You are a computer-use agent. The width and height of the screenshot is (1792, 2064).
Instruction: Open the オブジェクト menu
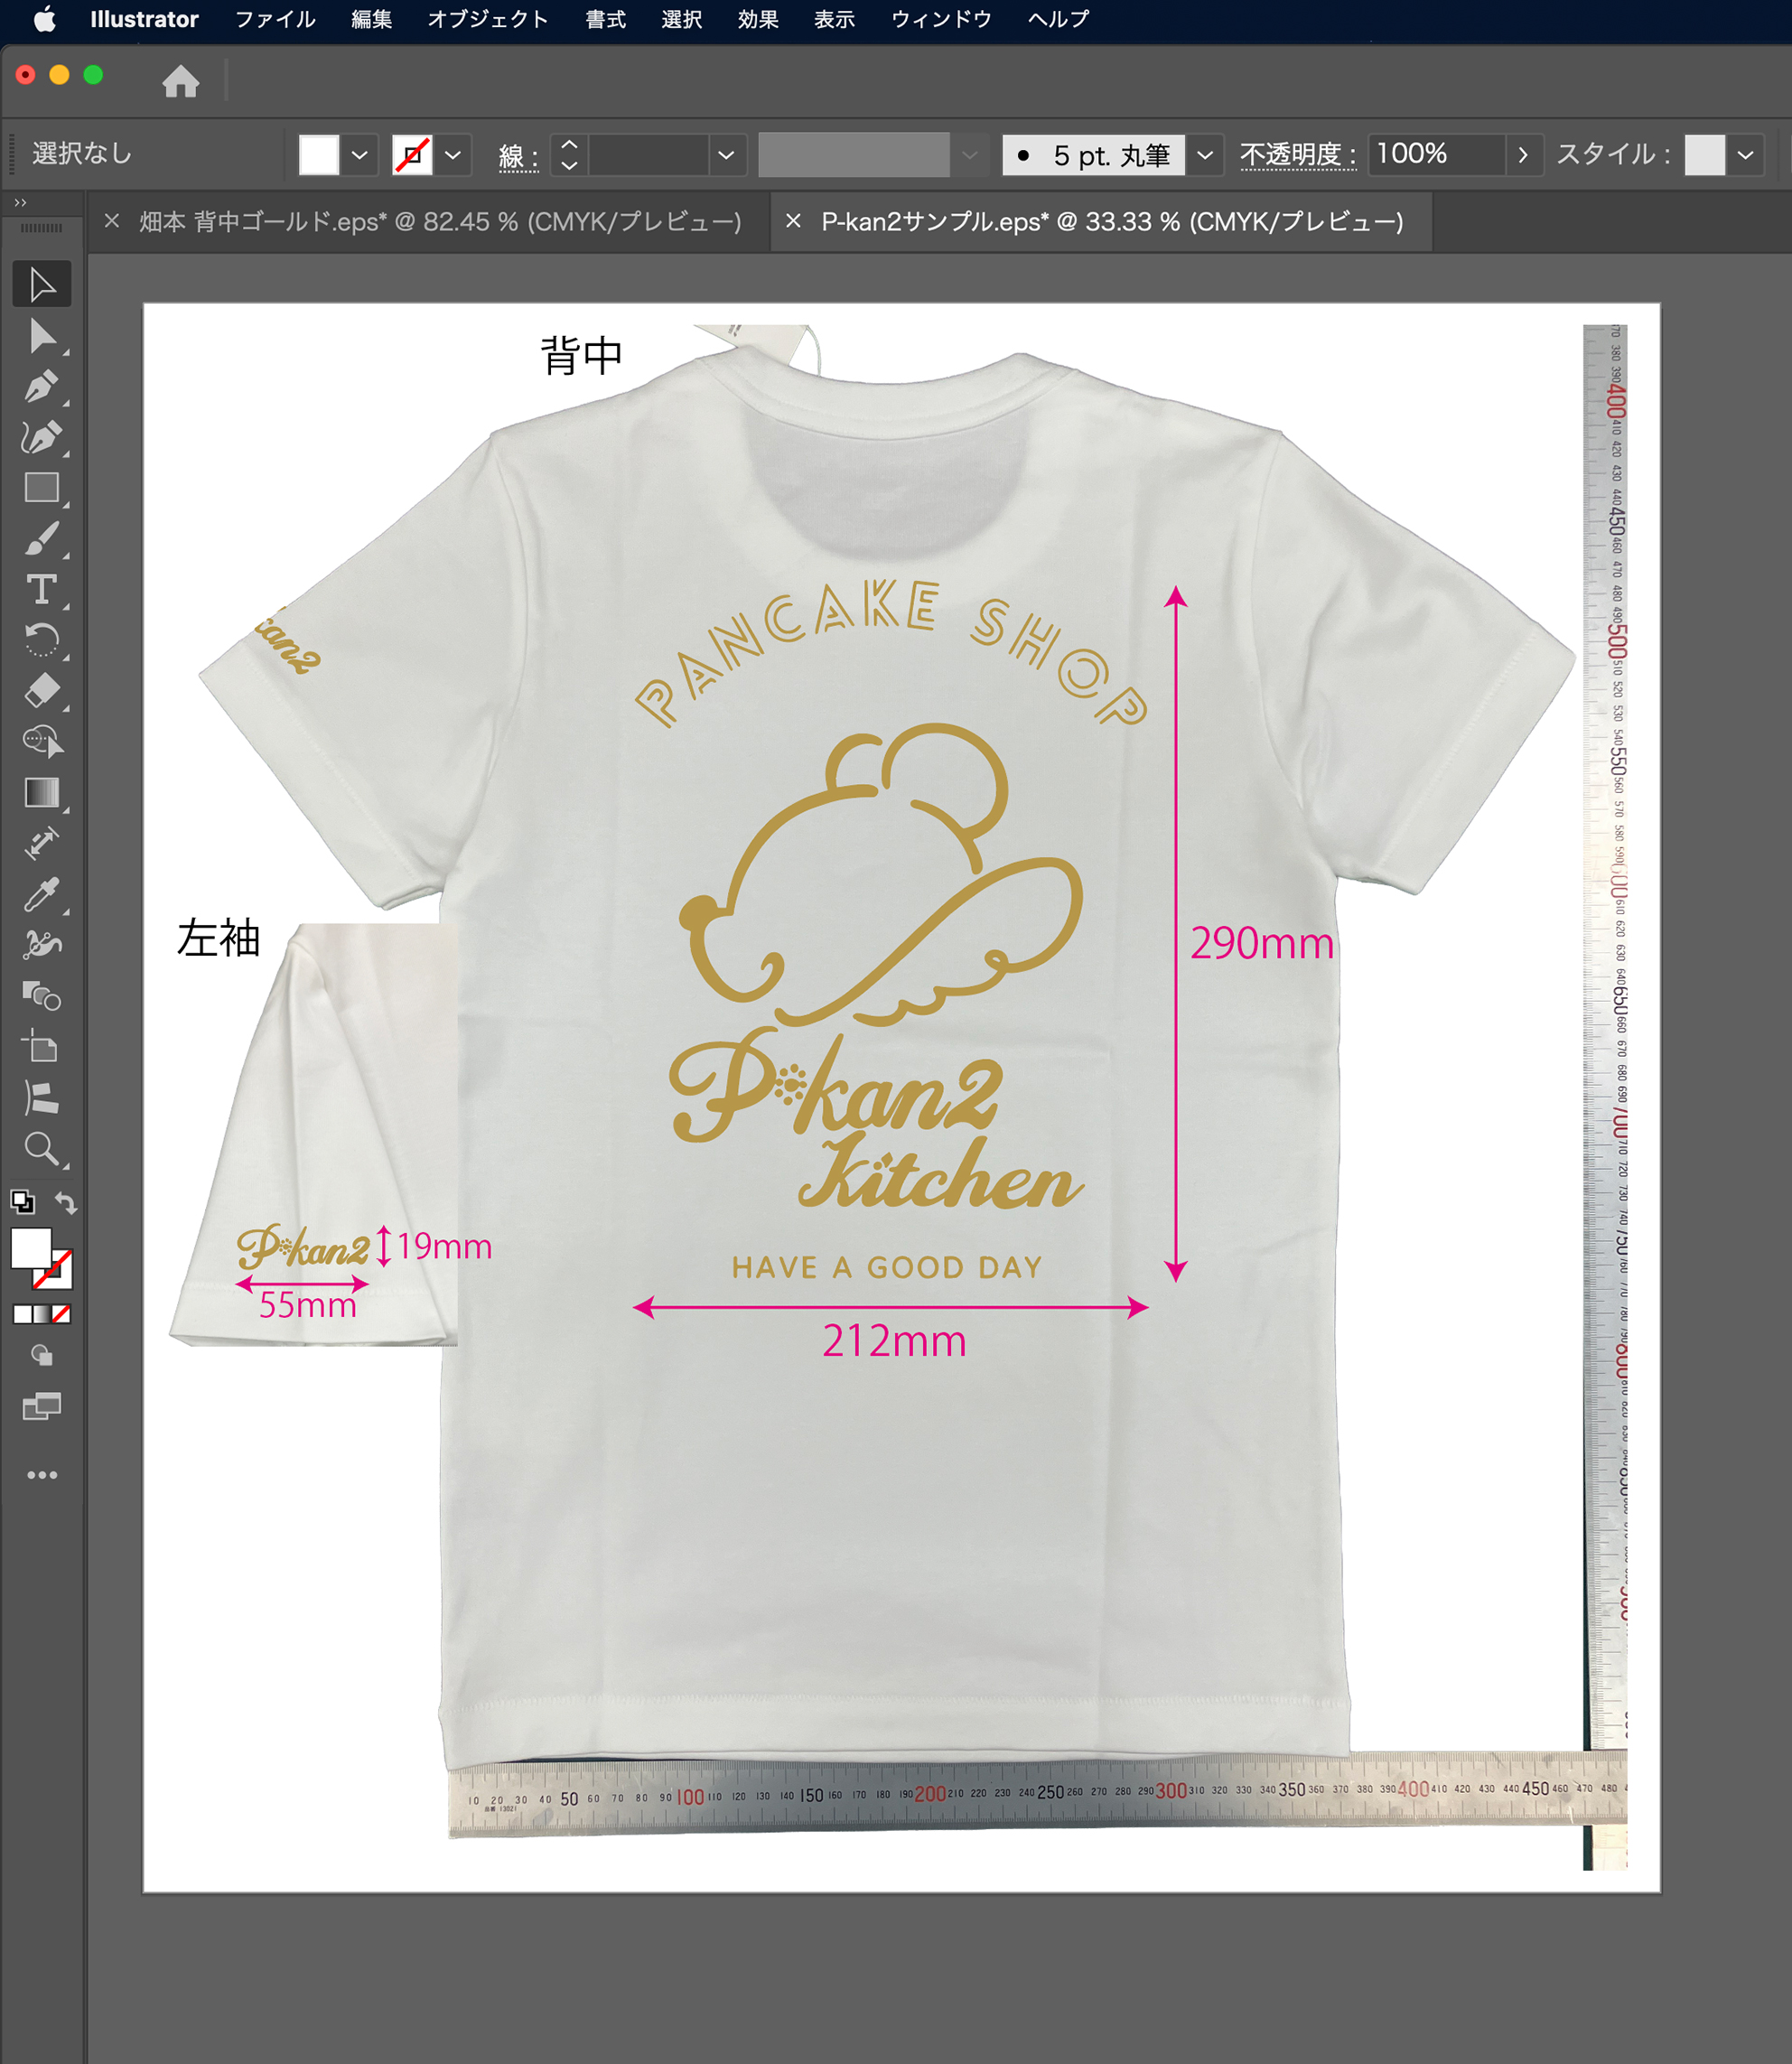[x=488, y=19]
